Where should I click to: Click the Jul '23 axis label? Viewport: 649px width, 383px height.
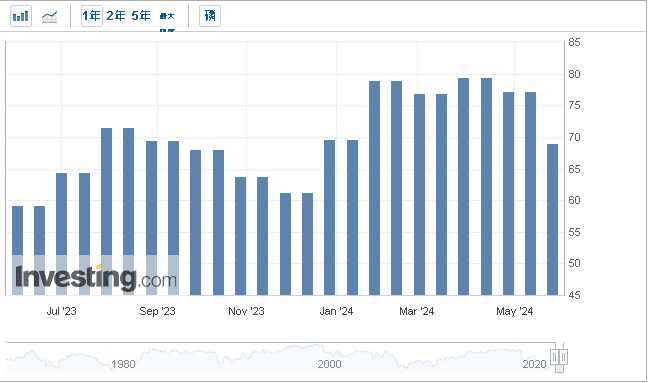click(x=62, y=311)
